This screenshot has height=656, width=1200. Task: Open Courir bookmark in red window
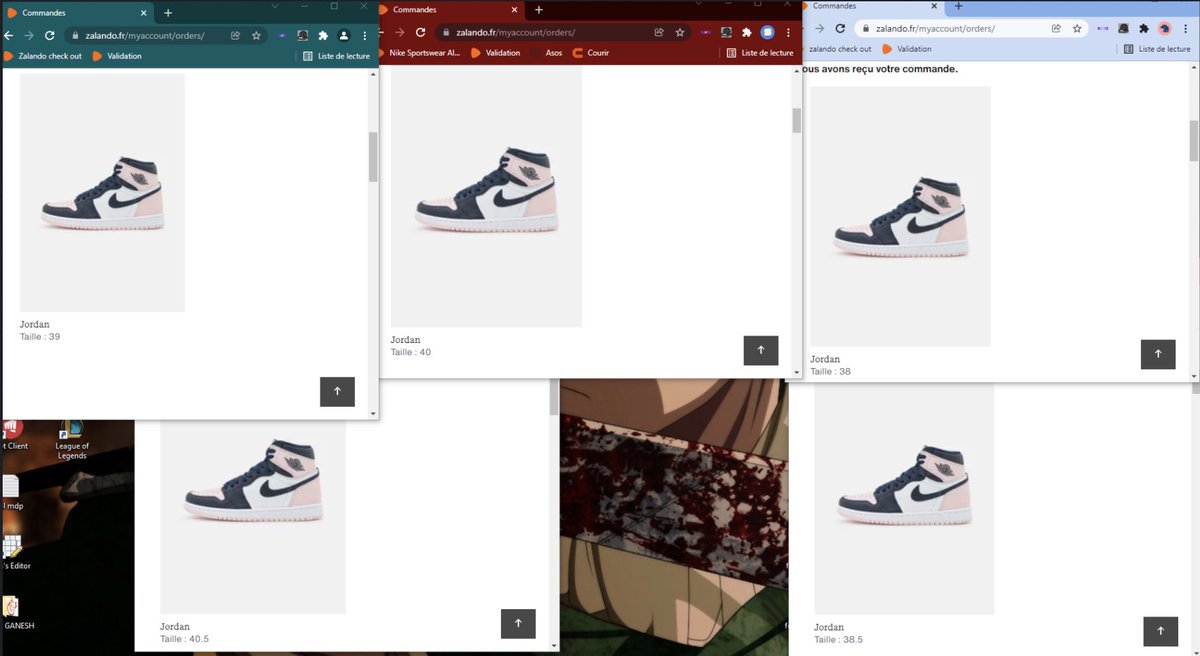591,52
